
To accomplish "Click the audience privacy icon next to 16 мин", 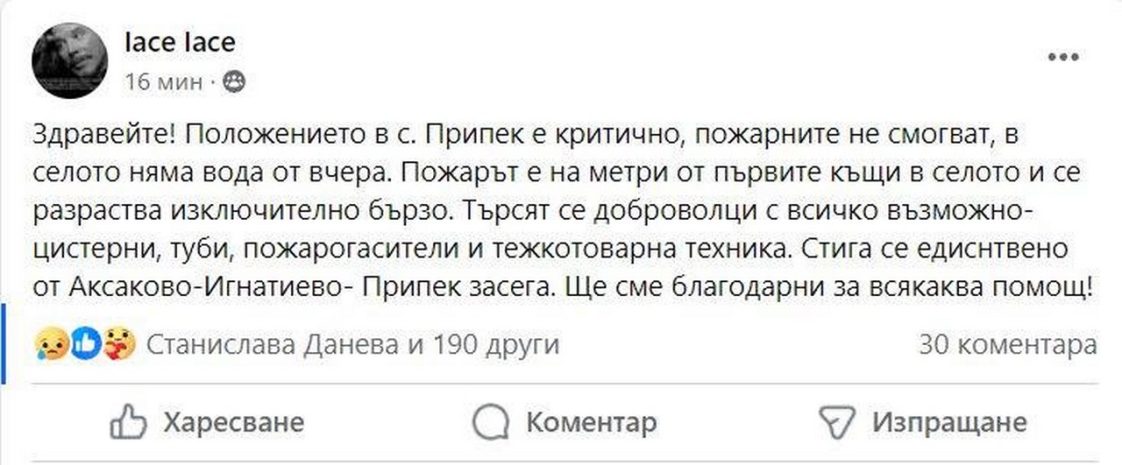I will [233, 82].
